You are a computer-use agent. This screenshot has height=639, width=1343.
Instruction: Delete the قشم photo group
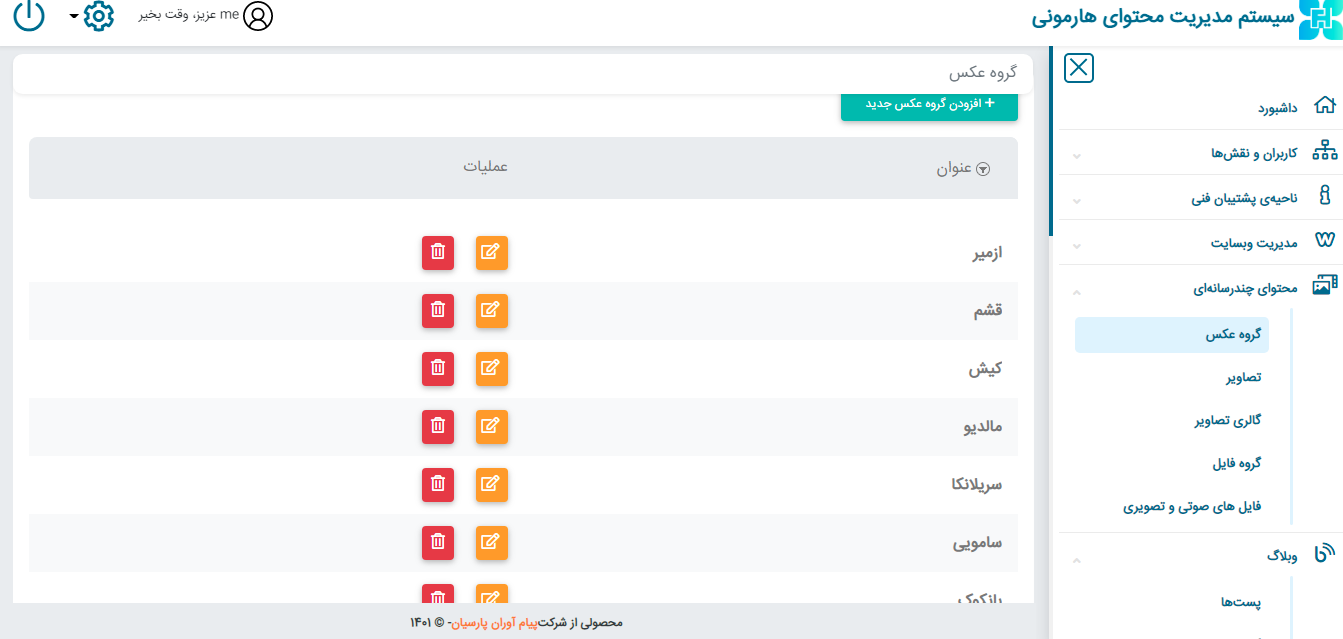point(438,311)
